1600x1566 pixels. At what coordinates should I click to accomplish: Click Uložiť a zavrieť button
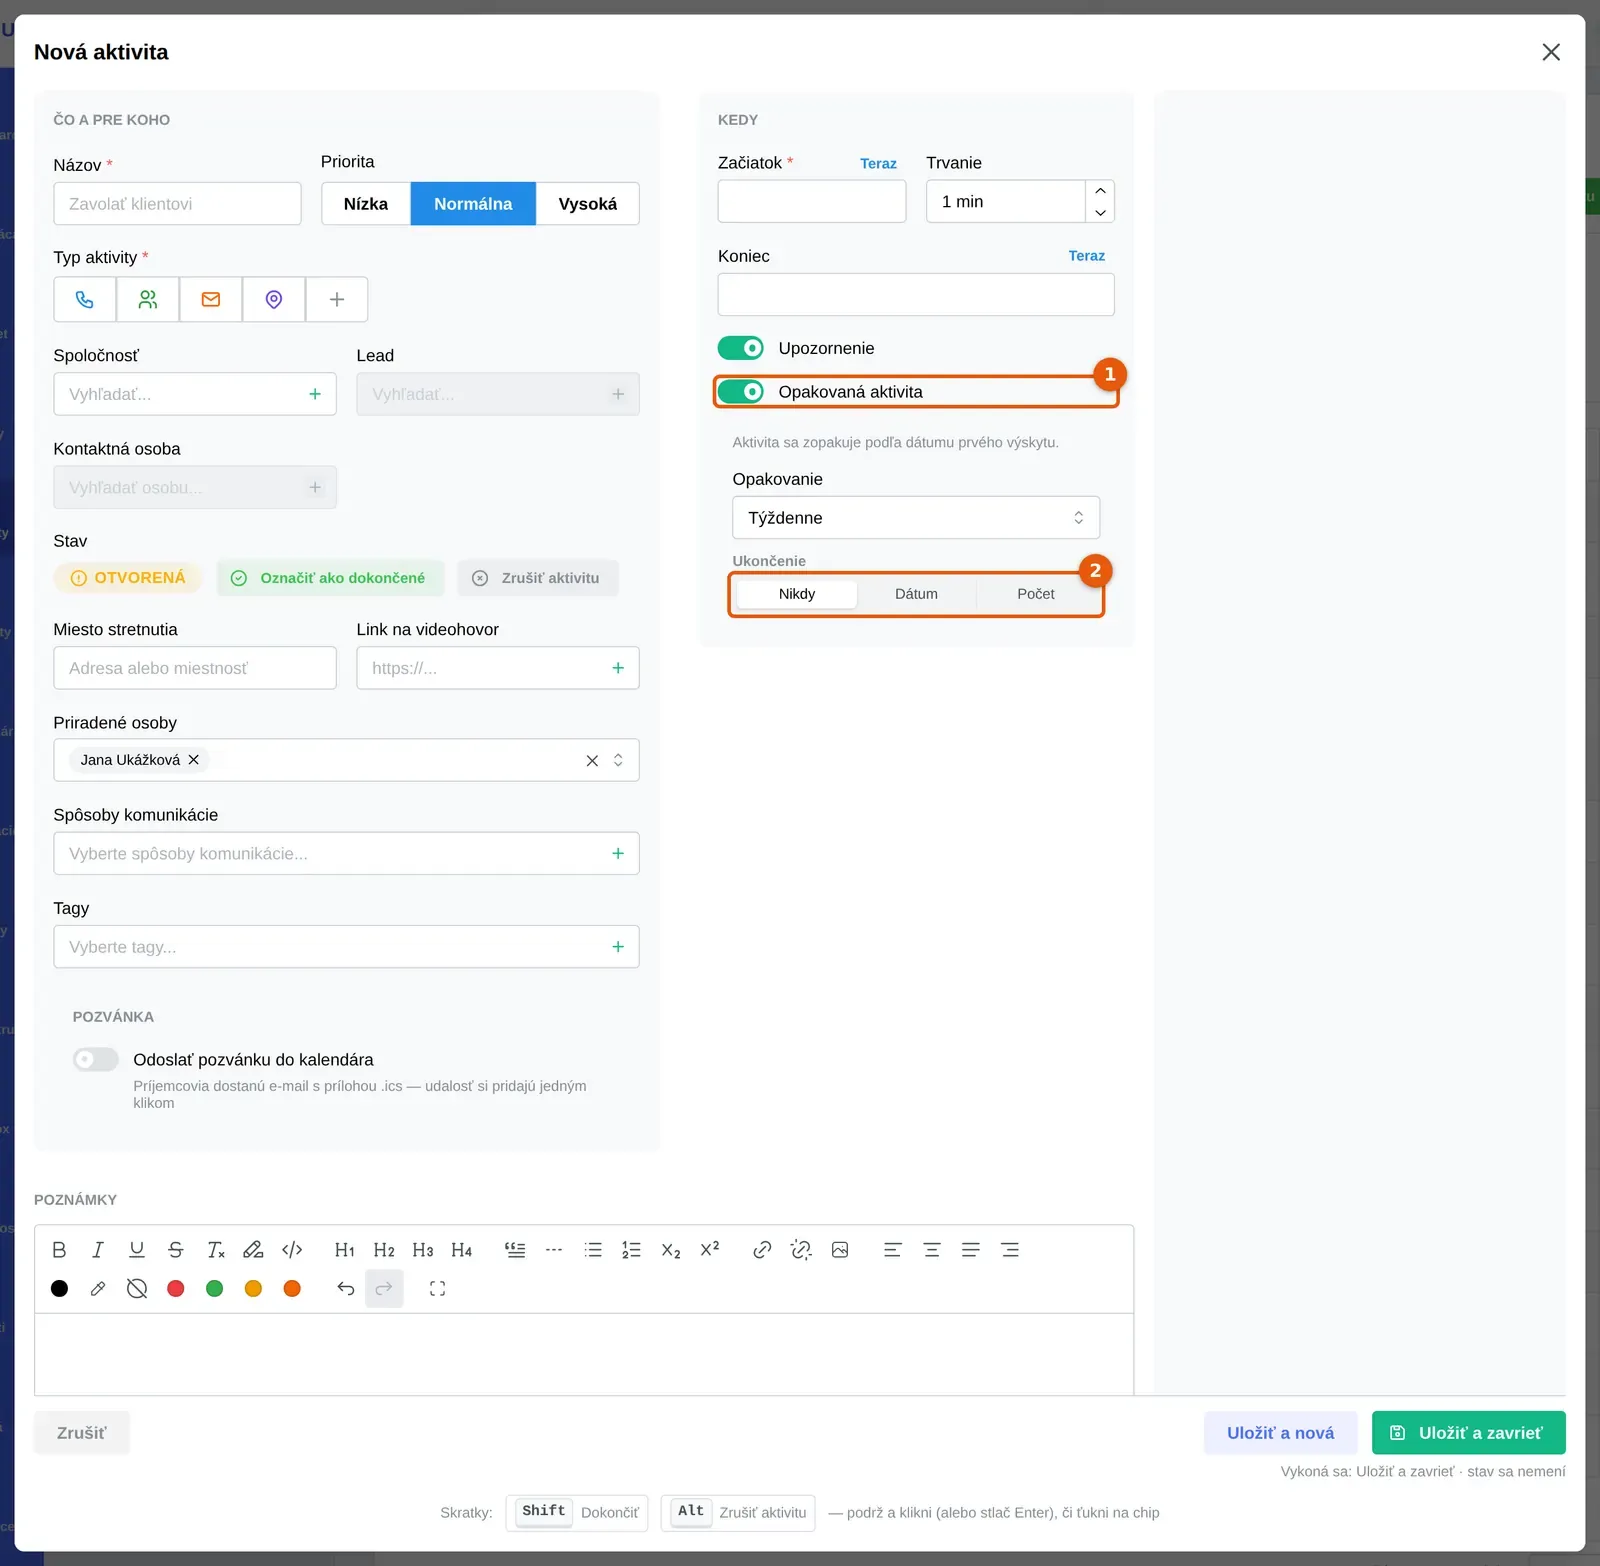[x=1468, y=1433]
